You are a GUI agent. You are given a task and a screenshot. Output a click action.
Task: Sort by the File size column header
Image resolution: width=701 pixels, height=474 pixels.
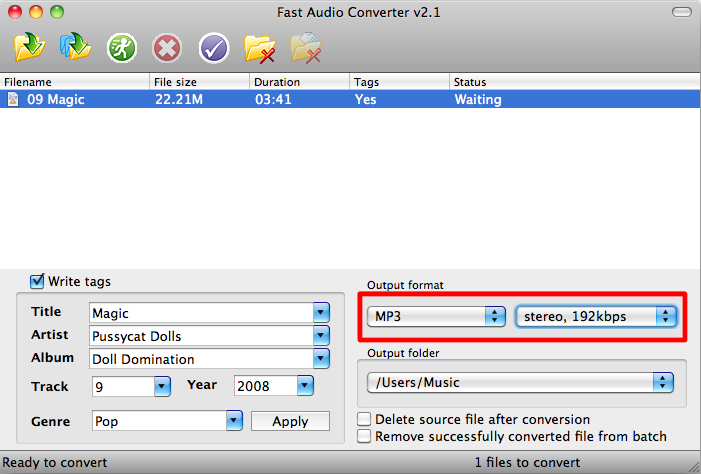tap(199, 82)
